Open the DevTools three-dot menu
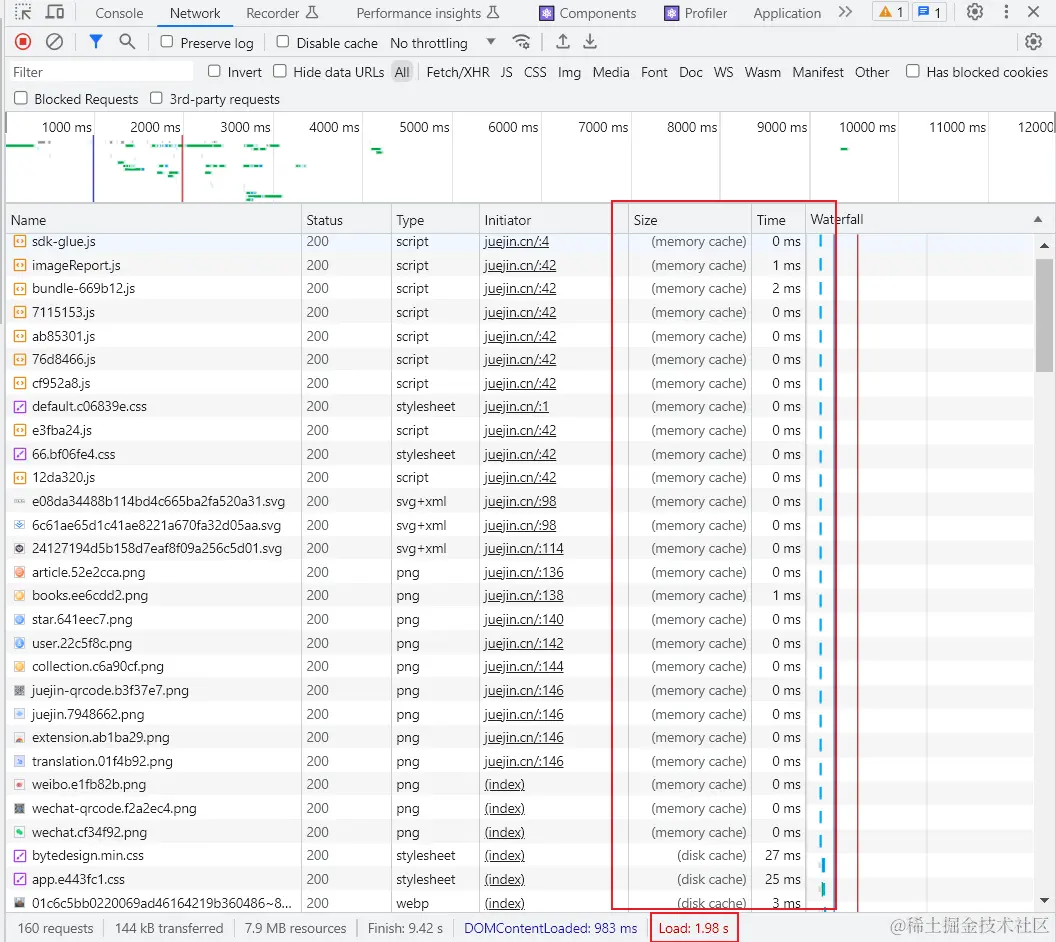Viewport: 1056px width, 942px height. [1006, 12]
